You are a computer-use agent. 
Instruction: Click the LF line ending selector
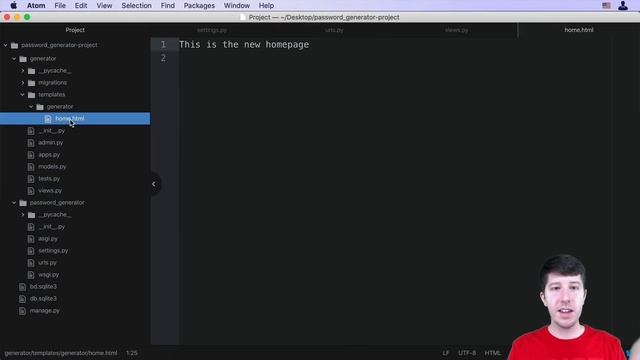[x=446, y=353]
